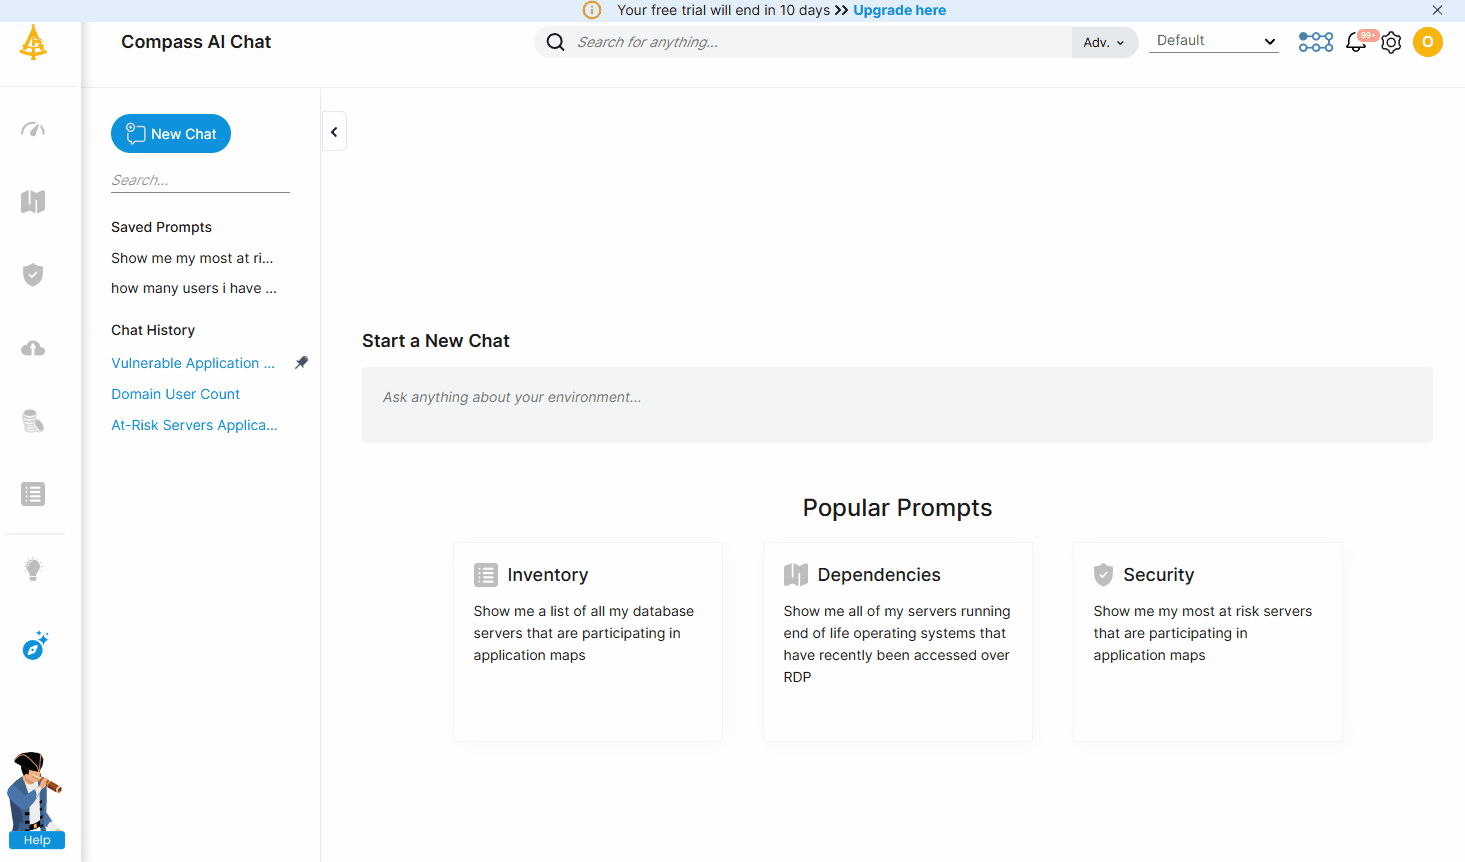
Task: Open the Default selector dropdown
Action: pos(1214,41)
